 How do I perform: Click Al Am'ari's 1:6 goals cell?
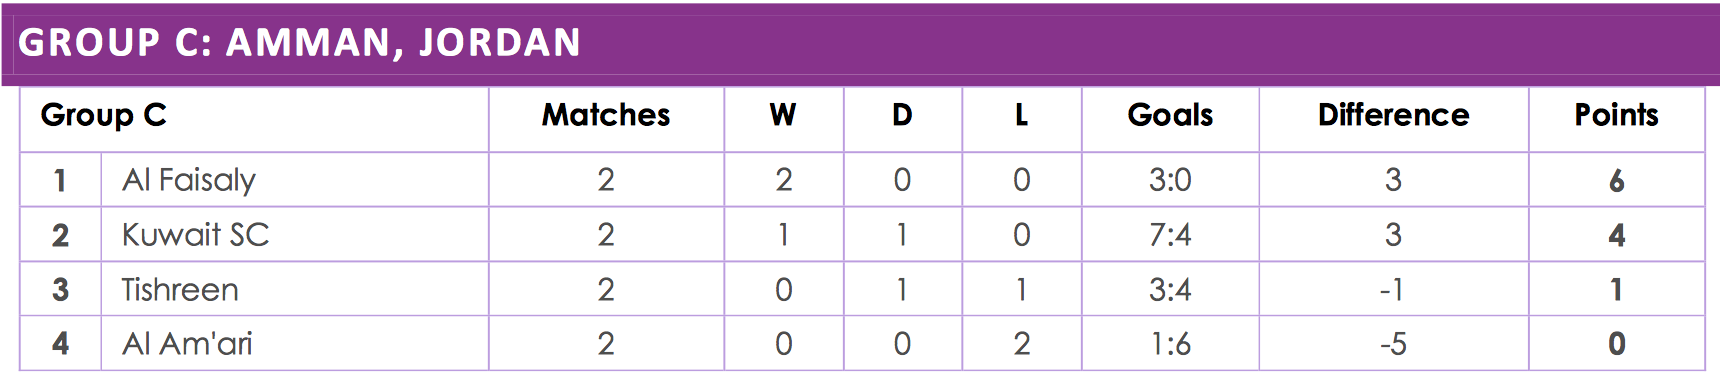(1170, 344)
